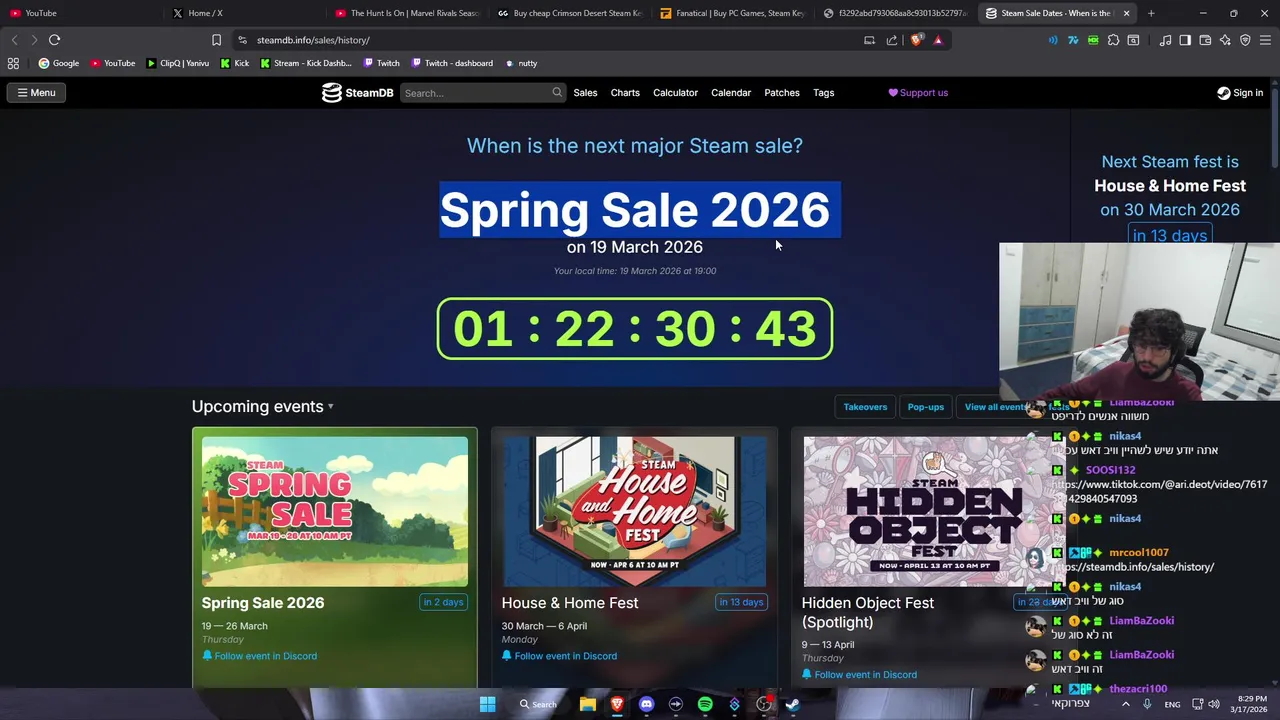This screenshot has height=720, width=1280.
Task: Close the Steam Sale Dates tab
Action: (x=1126, y=13)
